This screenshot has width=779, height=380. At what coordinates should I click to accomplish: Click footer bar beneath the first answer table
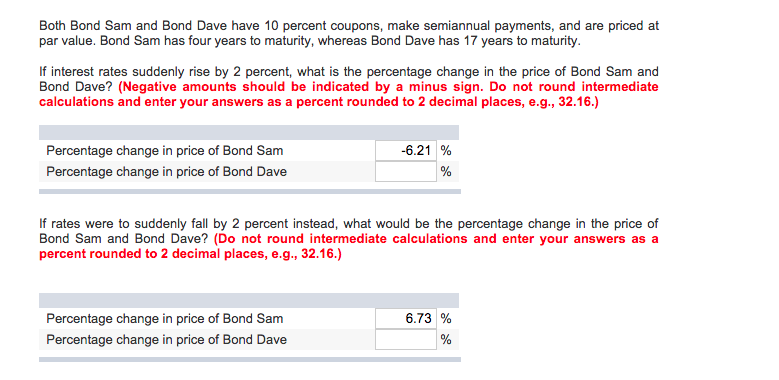pos(250,191)
